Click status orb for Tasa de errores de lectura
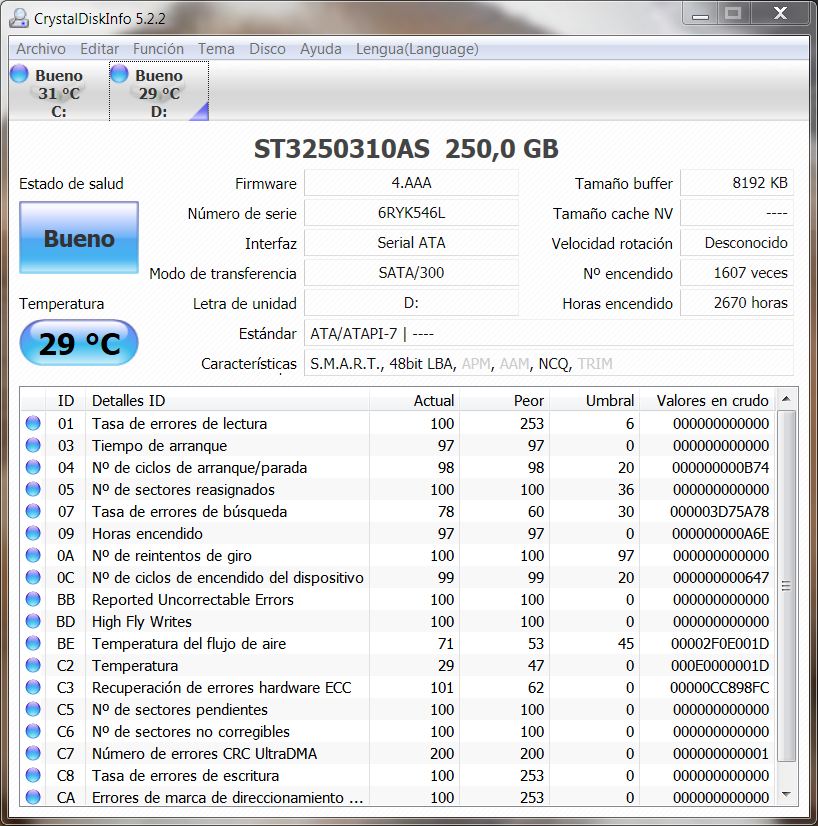The width and height of the screenshot is (818, 826). click(33, 423)
